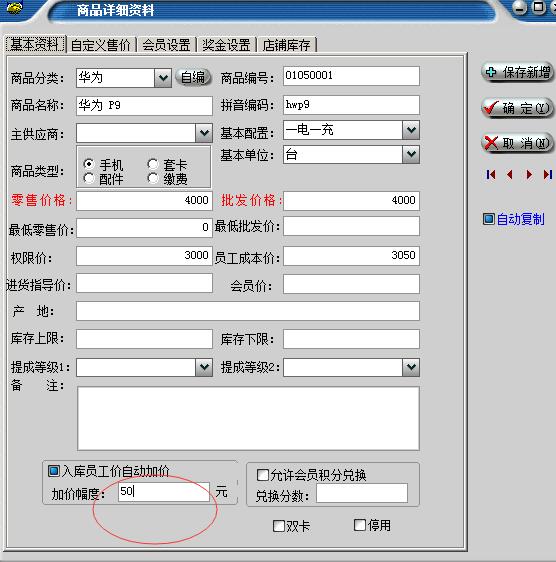This screenshot has height=562, width=556.
Task: Click the application logo in title bar
Action: 14,8
